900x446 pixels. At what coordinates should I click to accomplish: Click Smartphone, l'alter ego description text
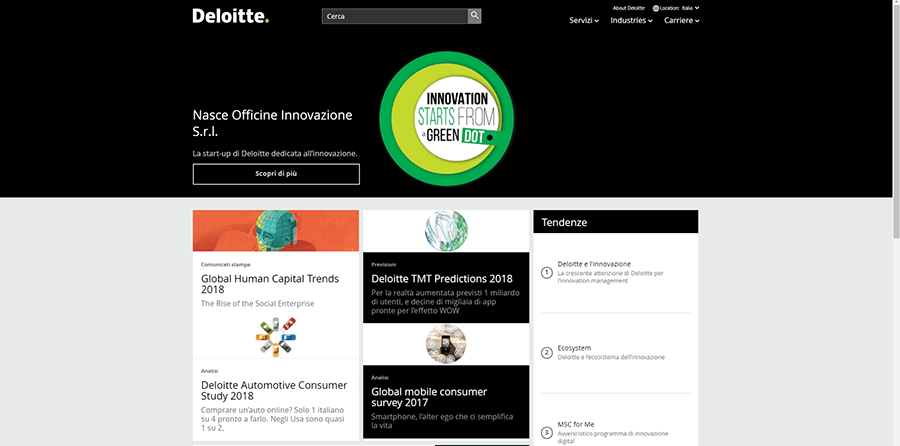coord(442,421)
